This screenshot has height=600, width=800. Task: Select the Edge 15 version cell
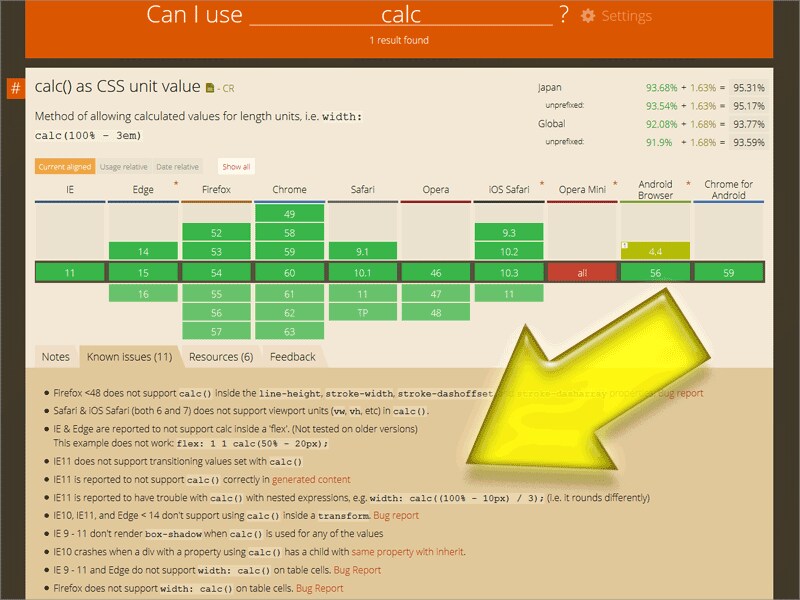(143, 272)
